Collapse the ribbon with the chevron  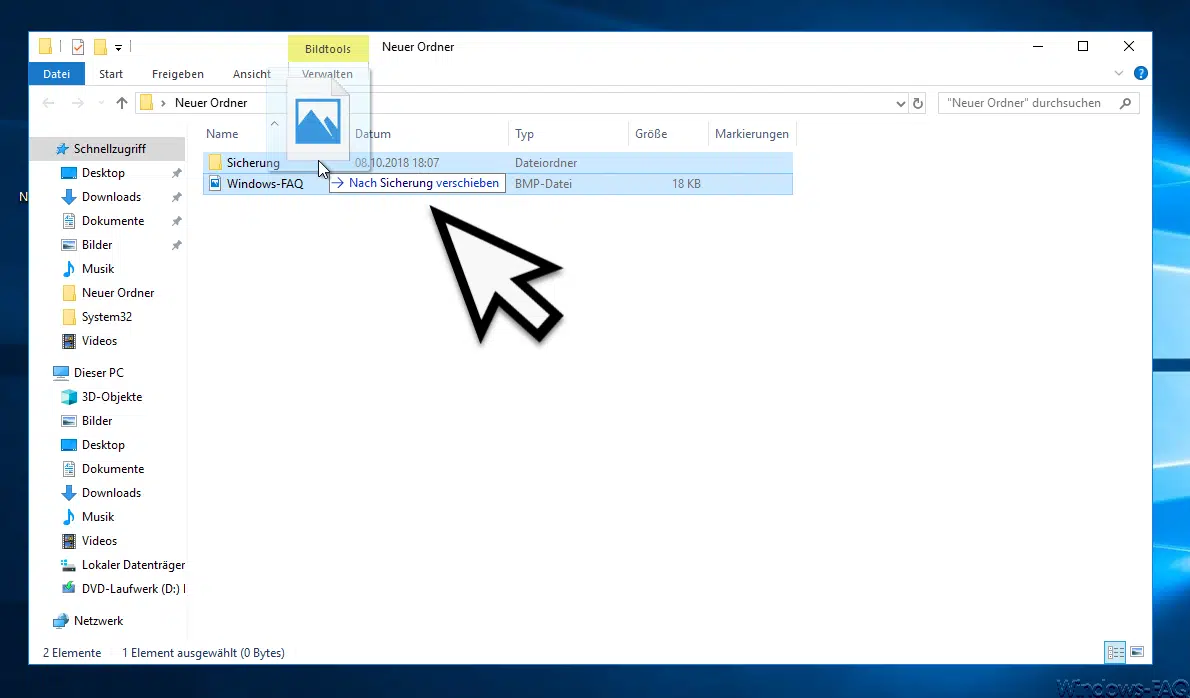point(1118,73)
